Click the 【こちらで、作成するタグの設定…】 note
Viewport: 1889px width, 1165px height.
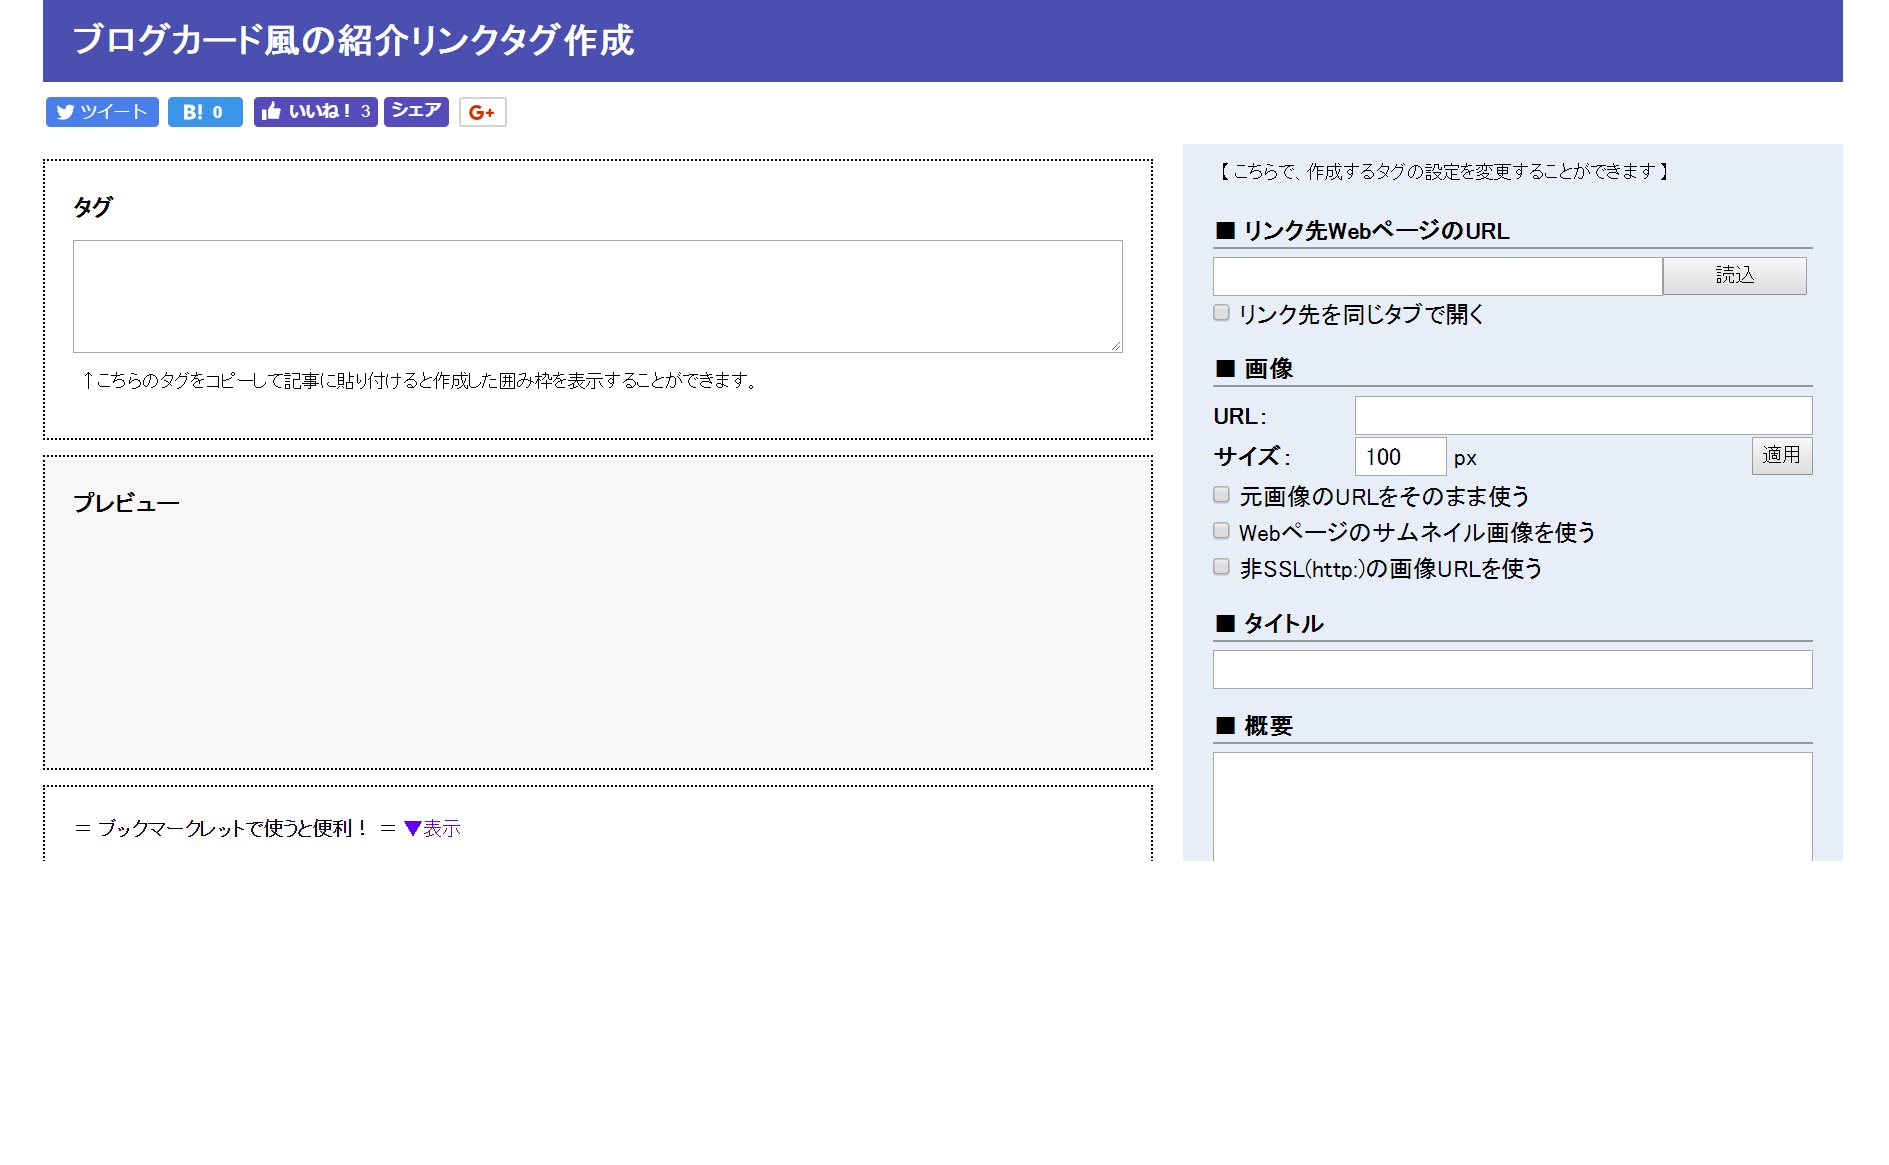(x=1443, y=172)
